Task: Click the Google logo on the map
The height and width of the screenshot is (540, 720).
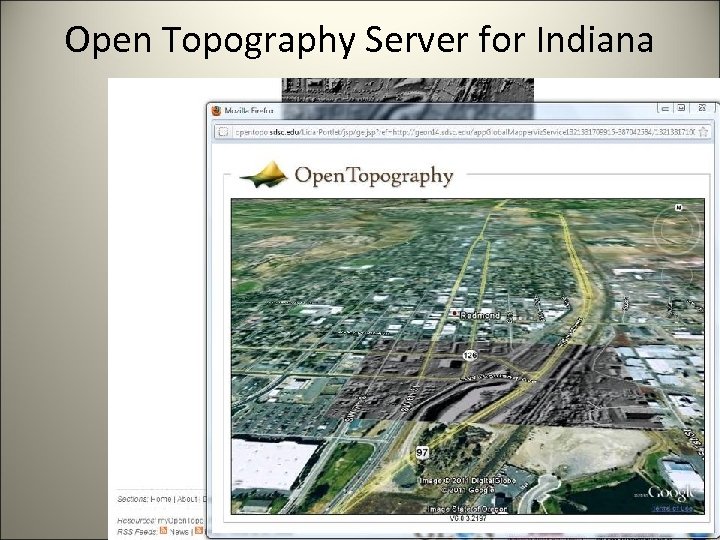Action: click(670, 494)
